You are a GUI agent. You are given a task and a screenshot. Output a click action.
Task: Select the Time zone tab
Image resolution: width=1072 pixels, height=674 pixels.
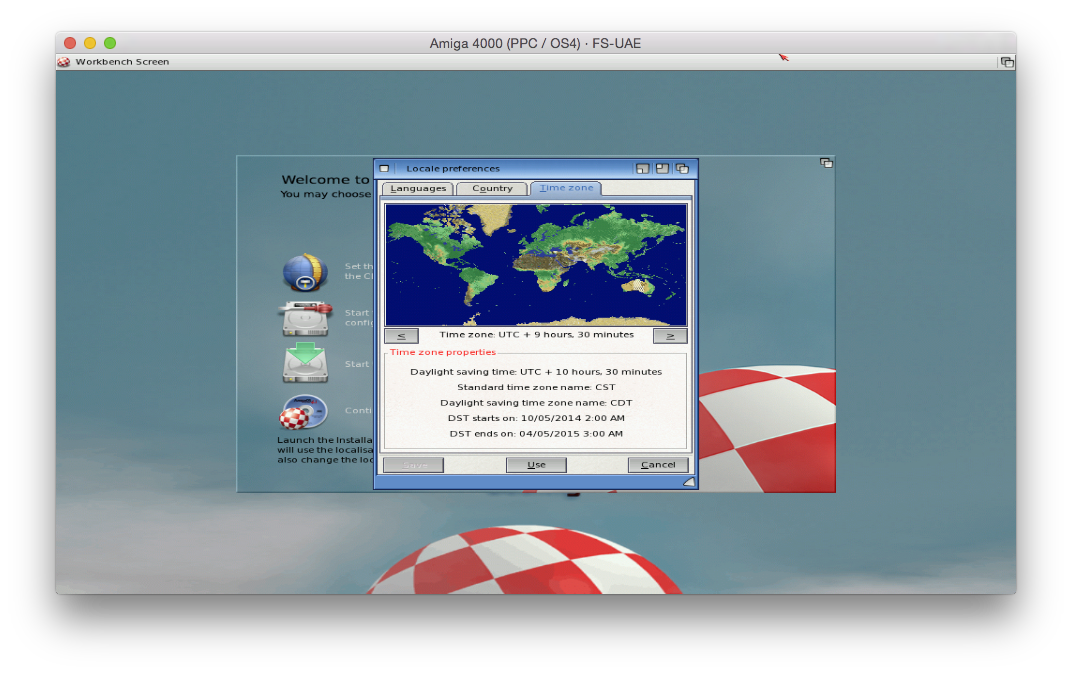pos(566,188)
